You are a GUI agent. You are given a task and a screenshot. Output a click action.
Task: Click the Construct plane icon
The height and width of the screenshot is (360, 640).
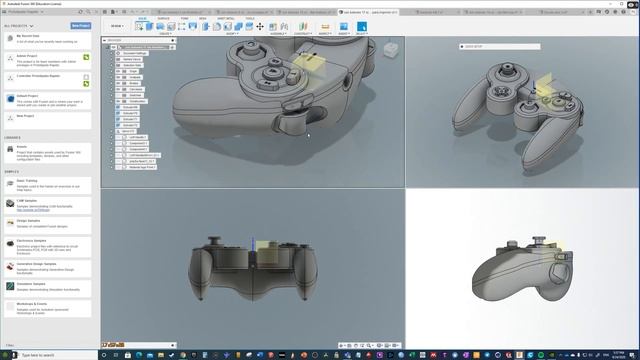[303, 27]
